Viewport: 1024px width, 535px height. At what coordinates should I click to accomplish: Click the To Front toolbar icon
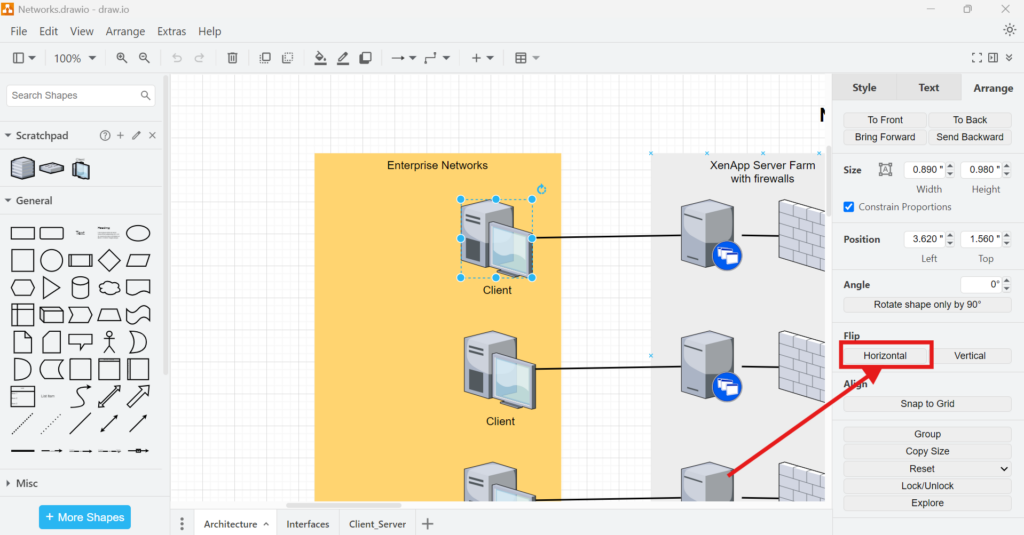[x=265, y=58]
